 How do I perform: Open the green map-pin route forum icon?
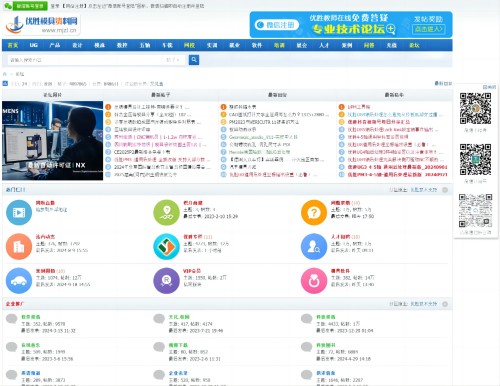pos(166,212)
